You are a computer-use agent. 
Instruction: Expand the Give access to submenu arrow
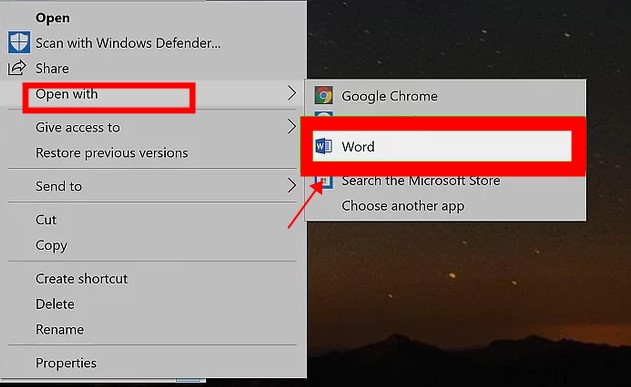(x=292, y=127)
